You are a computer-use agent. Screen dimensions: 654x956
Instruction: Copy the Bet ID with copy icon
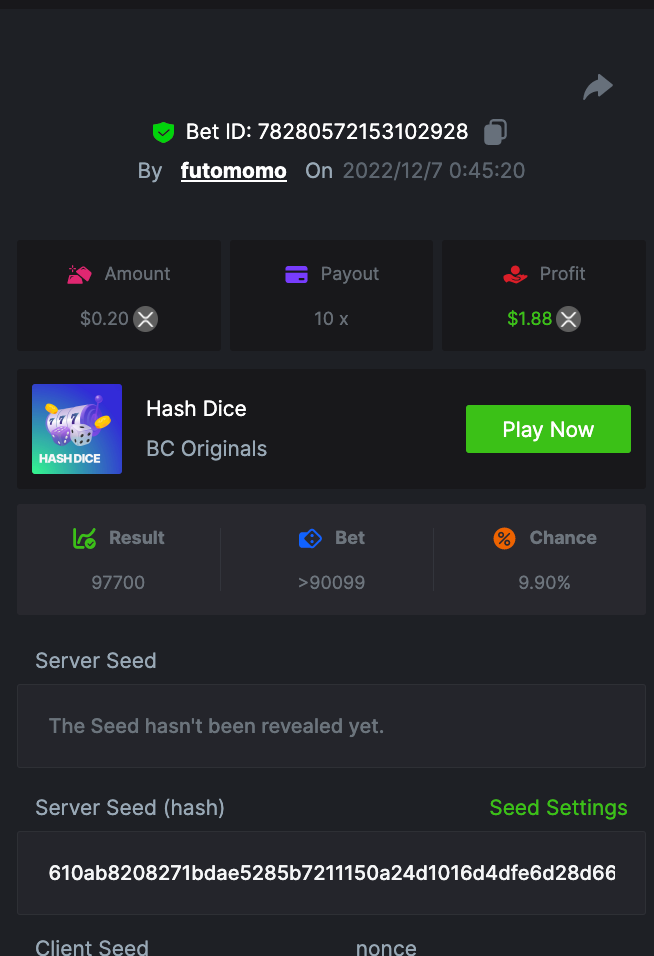[496, 131]
